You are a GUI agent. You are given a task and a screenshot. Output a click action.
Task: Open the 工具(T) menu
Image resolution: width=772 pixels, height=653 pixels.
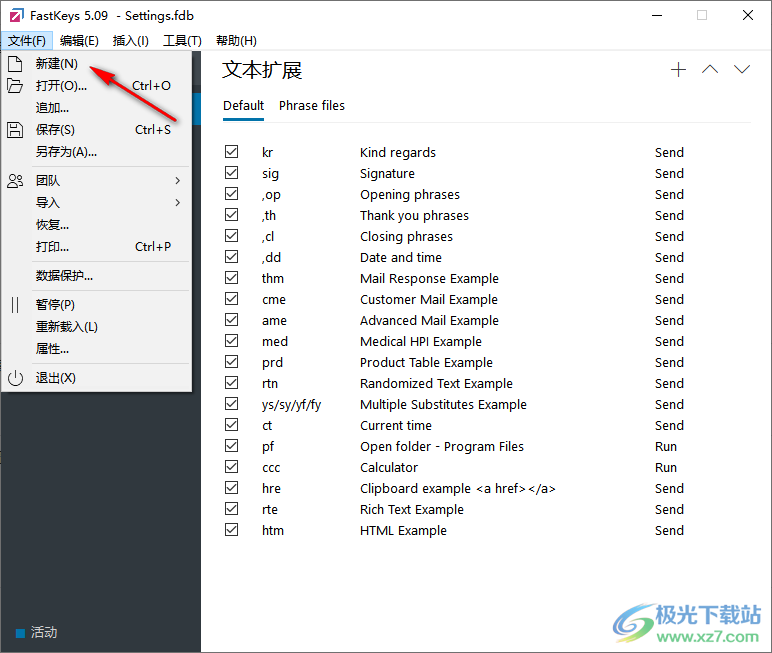click(x=182, y=41)
